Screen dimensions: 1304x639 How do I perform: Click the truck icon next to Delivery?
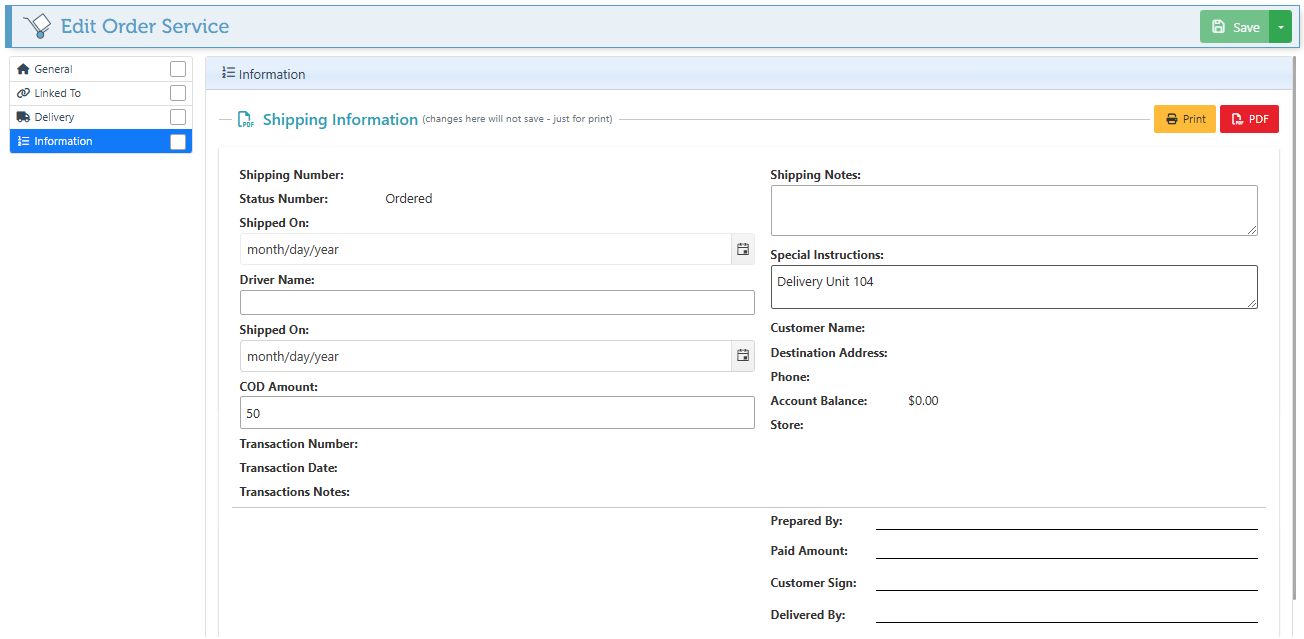pyautogui.click(x=23, y=117)
